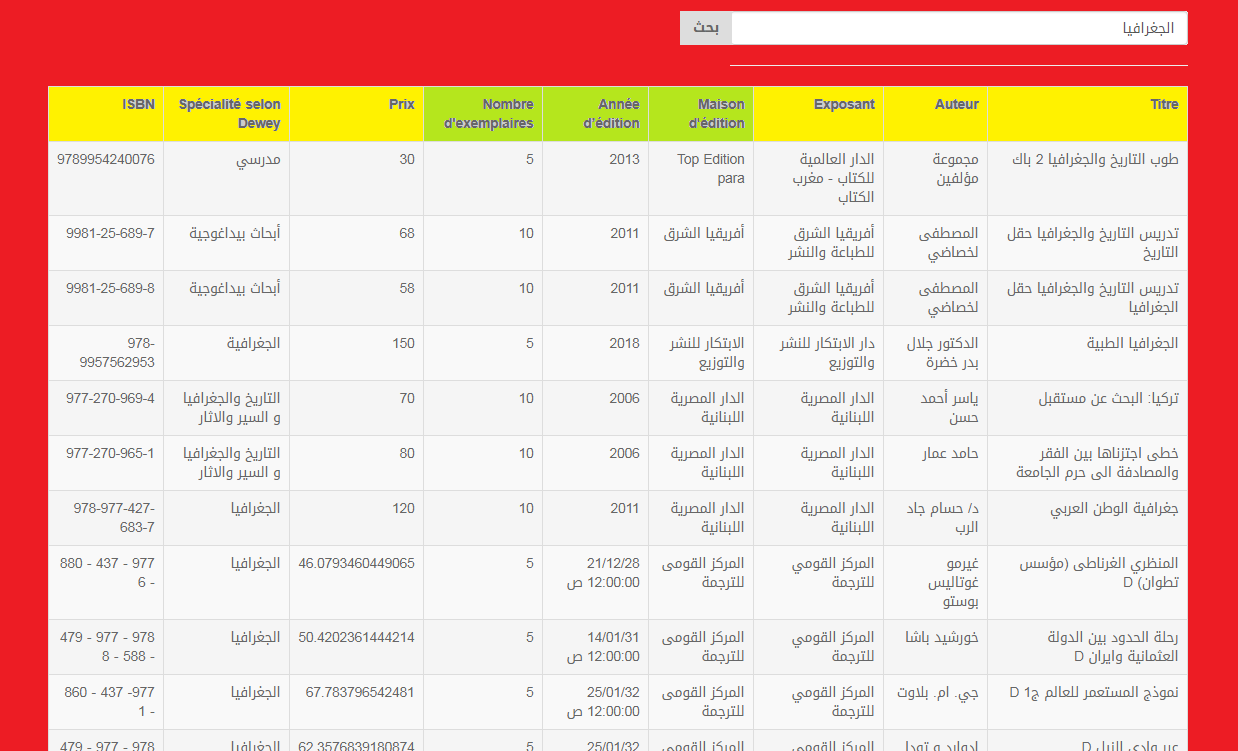Click title تركيا: البحث عن مستقبل

coord(1109,398)
